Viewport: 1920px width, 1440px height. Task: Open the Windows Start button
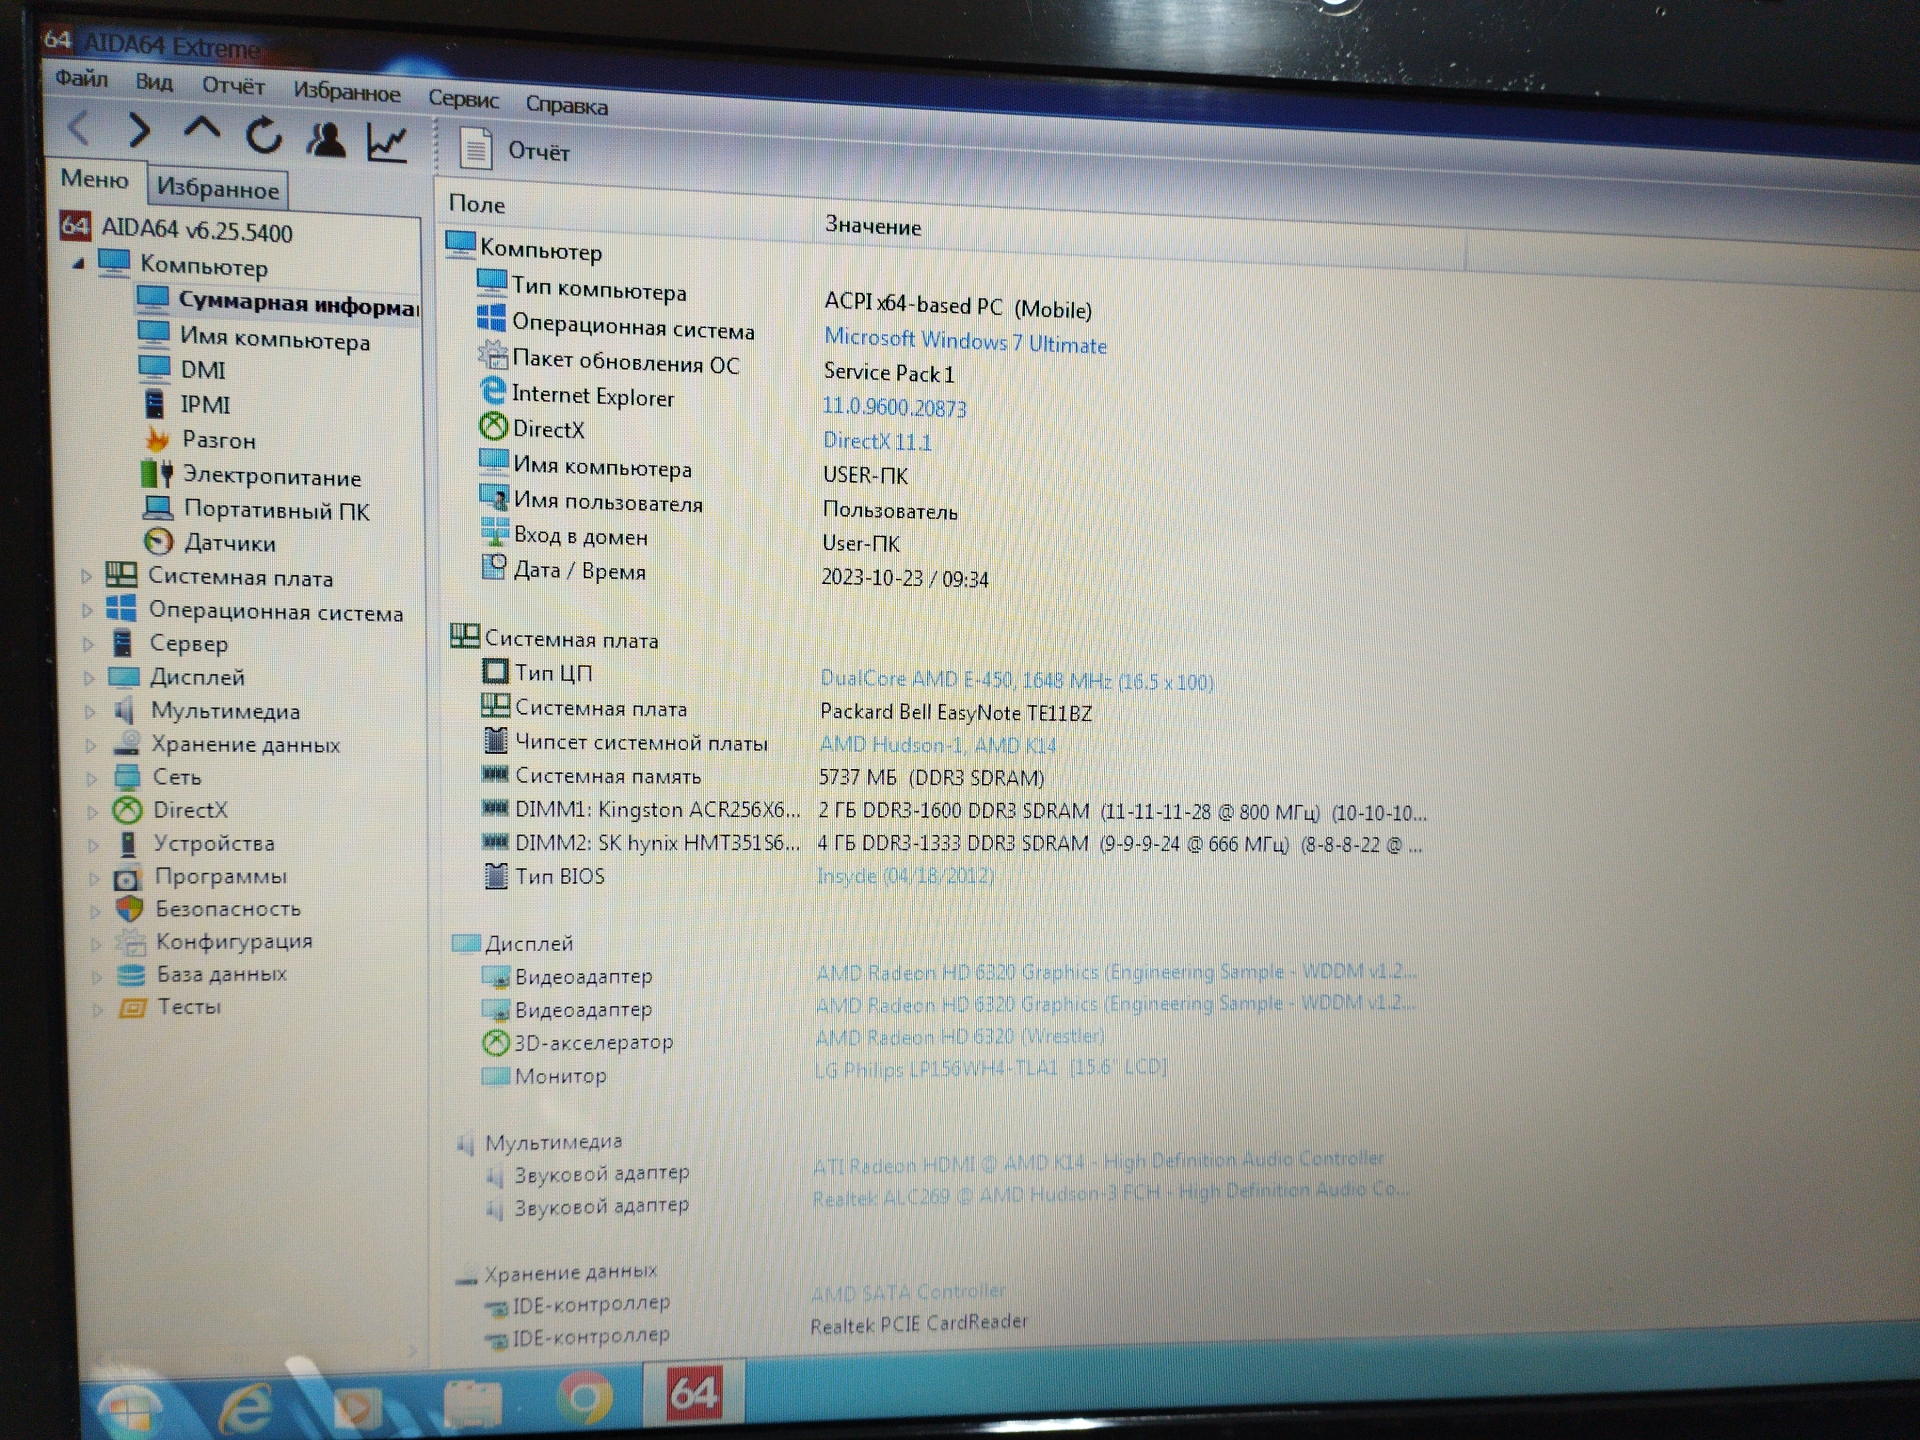pyautogui.click(x=128, y=1412)
